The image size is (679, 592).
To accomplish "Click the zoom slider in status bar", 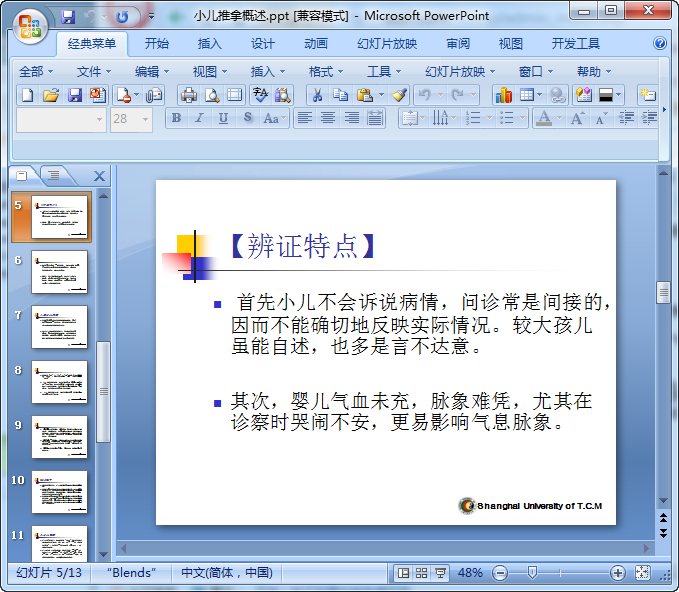I will pyautogui.click(x=533, y=573).
